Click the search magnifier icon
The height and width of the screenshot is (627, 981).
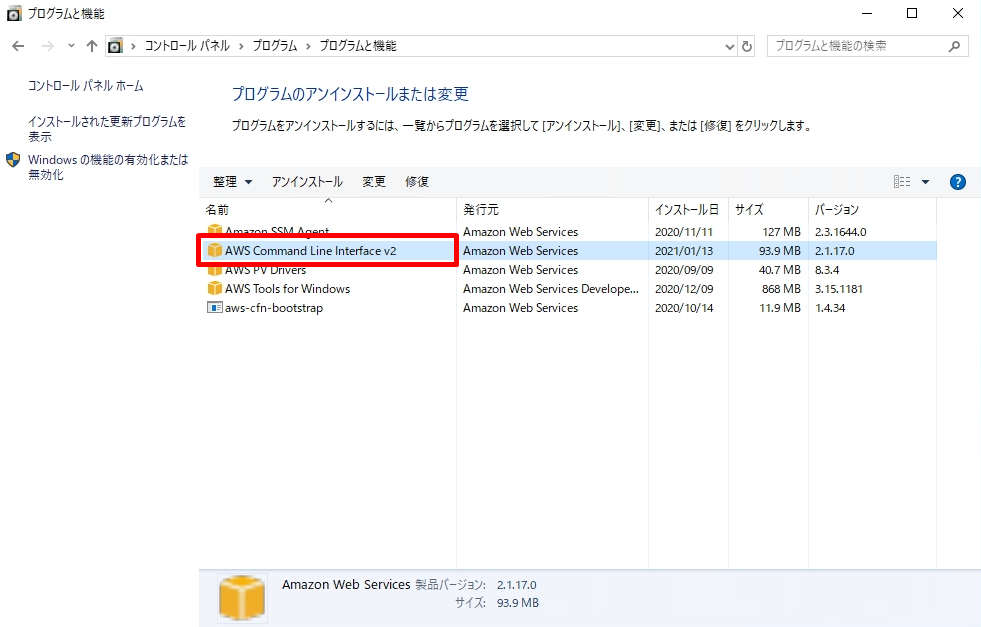(x=955, y=46)
